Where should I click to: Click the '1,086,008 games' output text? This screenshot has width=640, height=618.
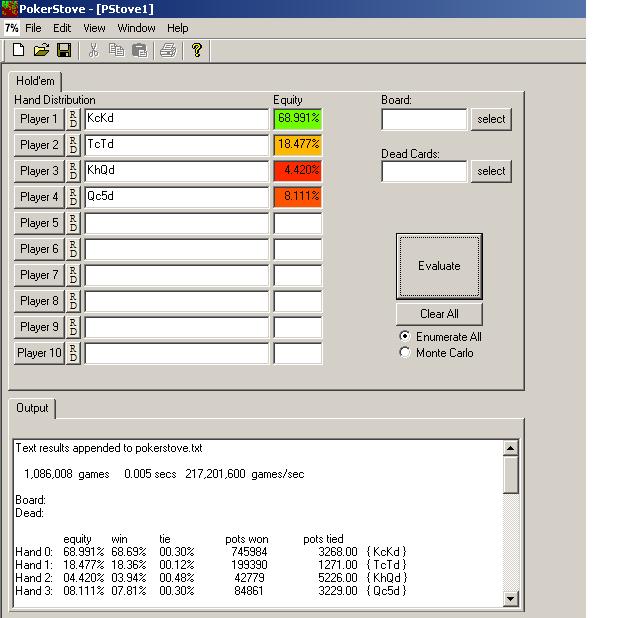[67, 474]
